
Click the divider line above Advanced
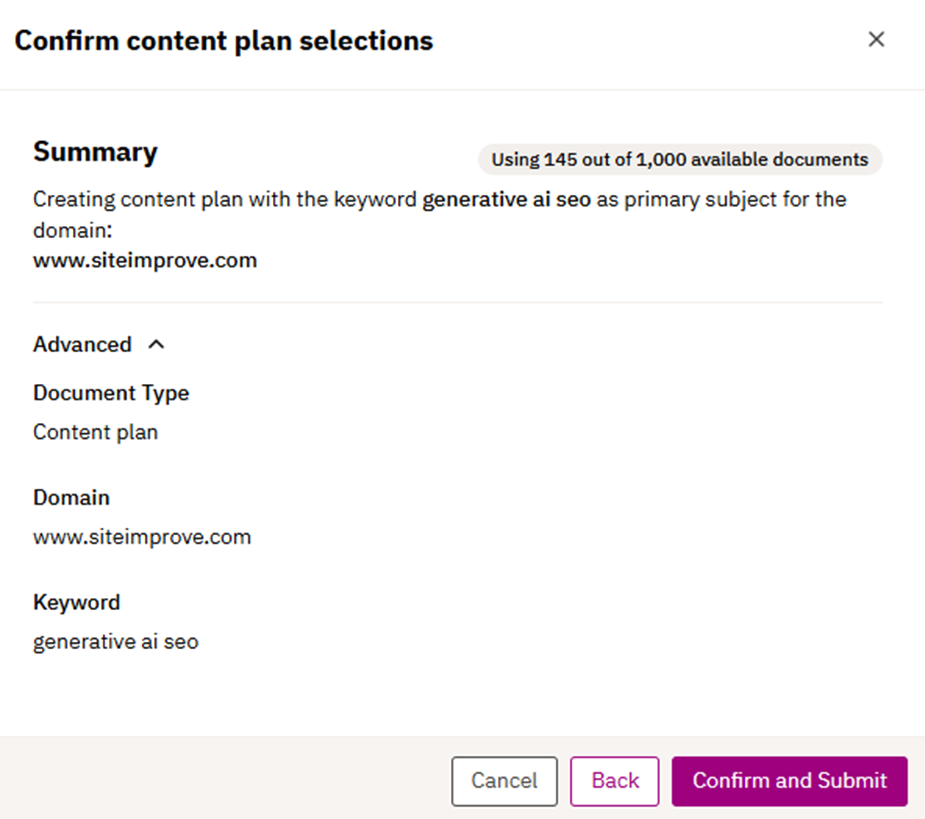(457, 302)
